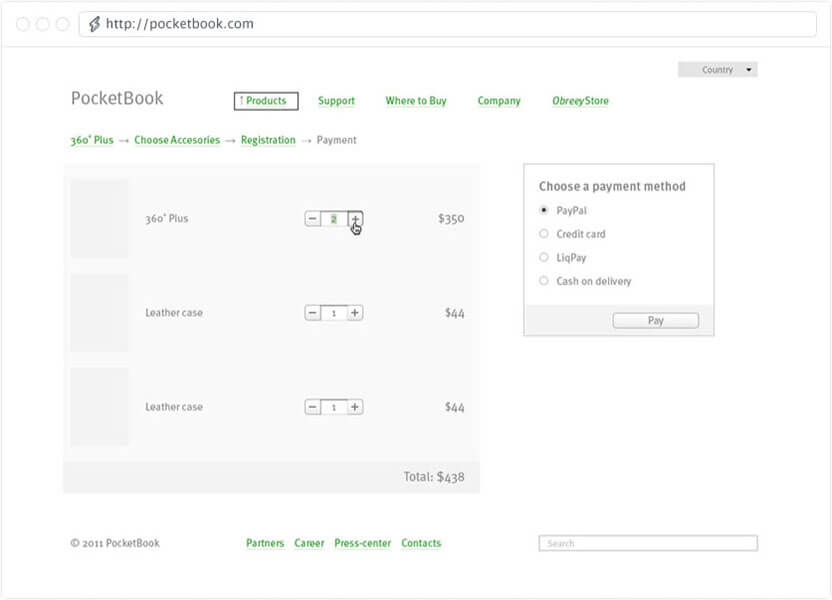Increase quantity of 360° Plus

click(355, 219)
